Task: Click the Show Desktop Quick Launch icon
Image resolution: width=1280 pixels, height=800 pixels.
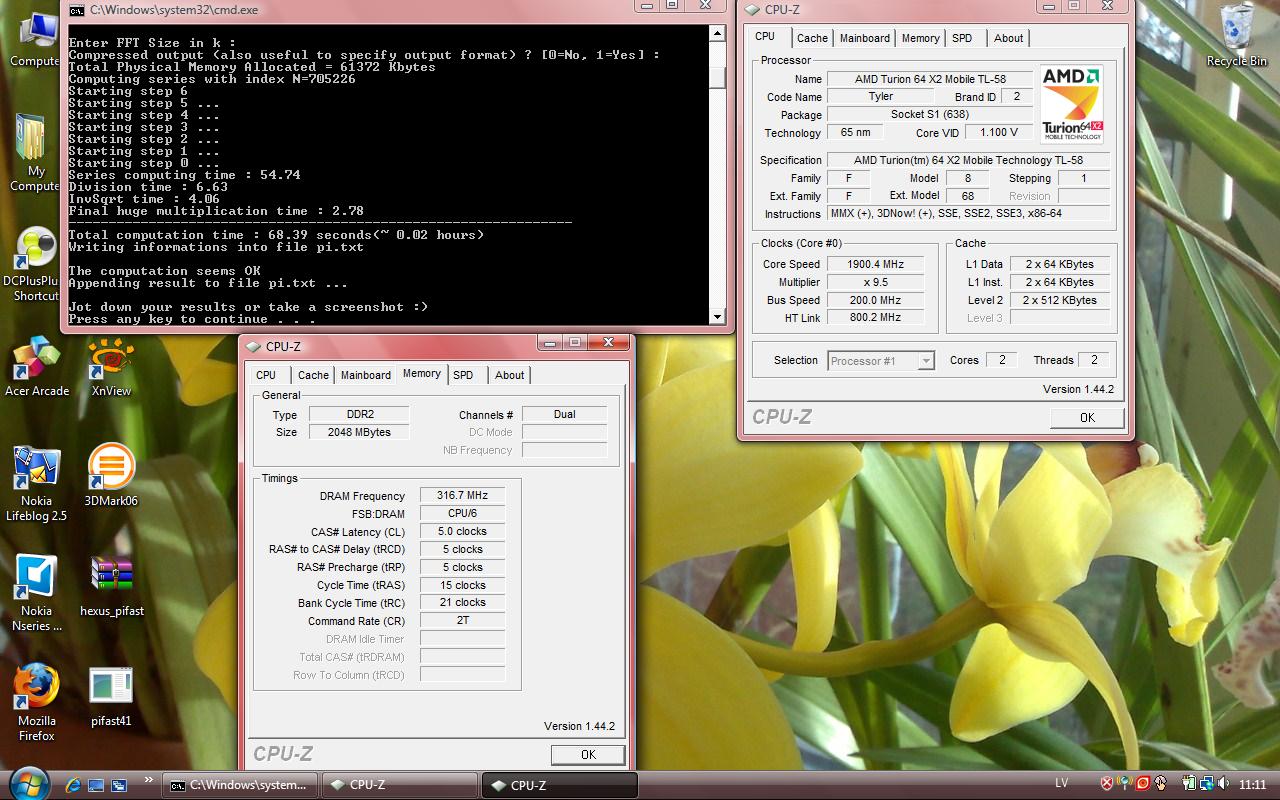Action: tap(96, 785)
